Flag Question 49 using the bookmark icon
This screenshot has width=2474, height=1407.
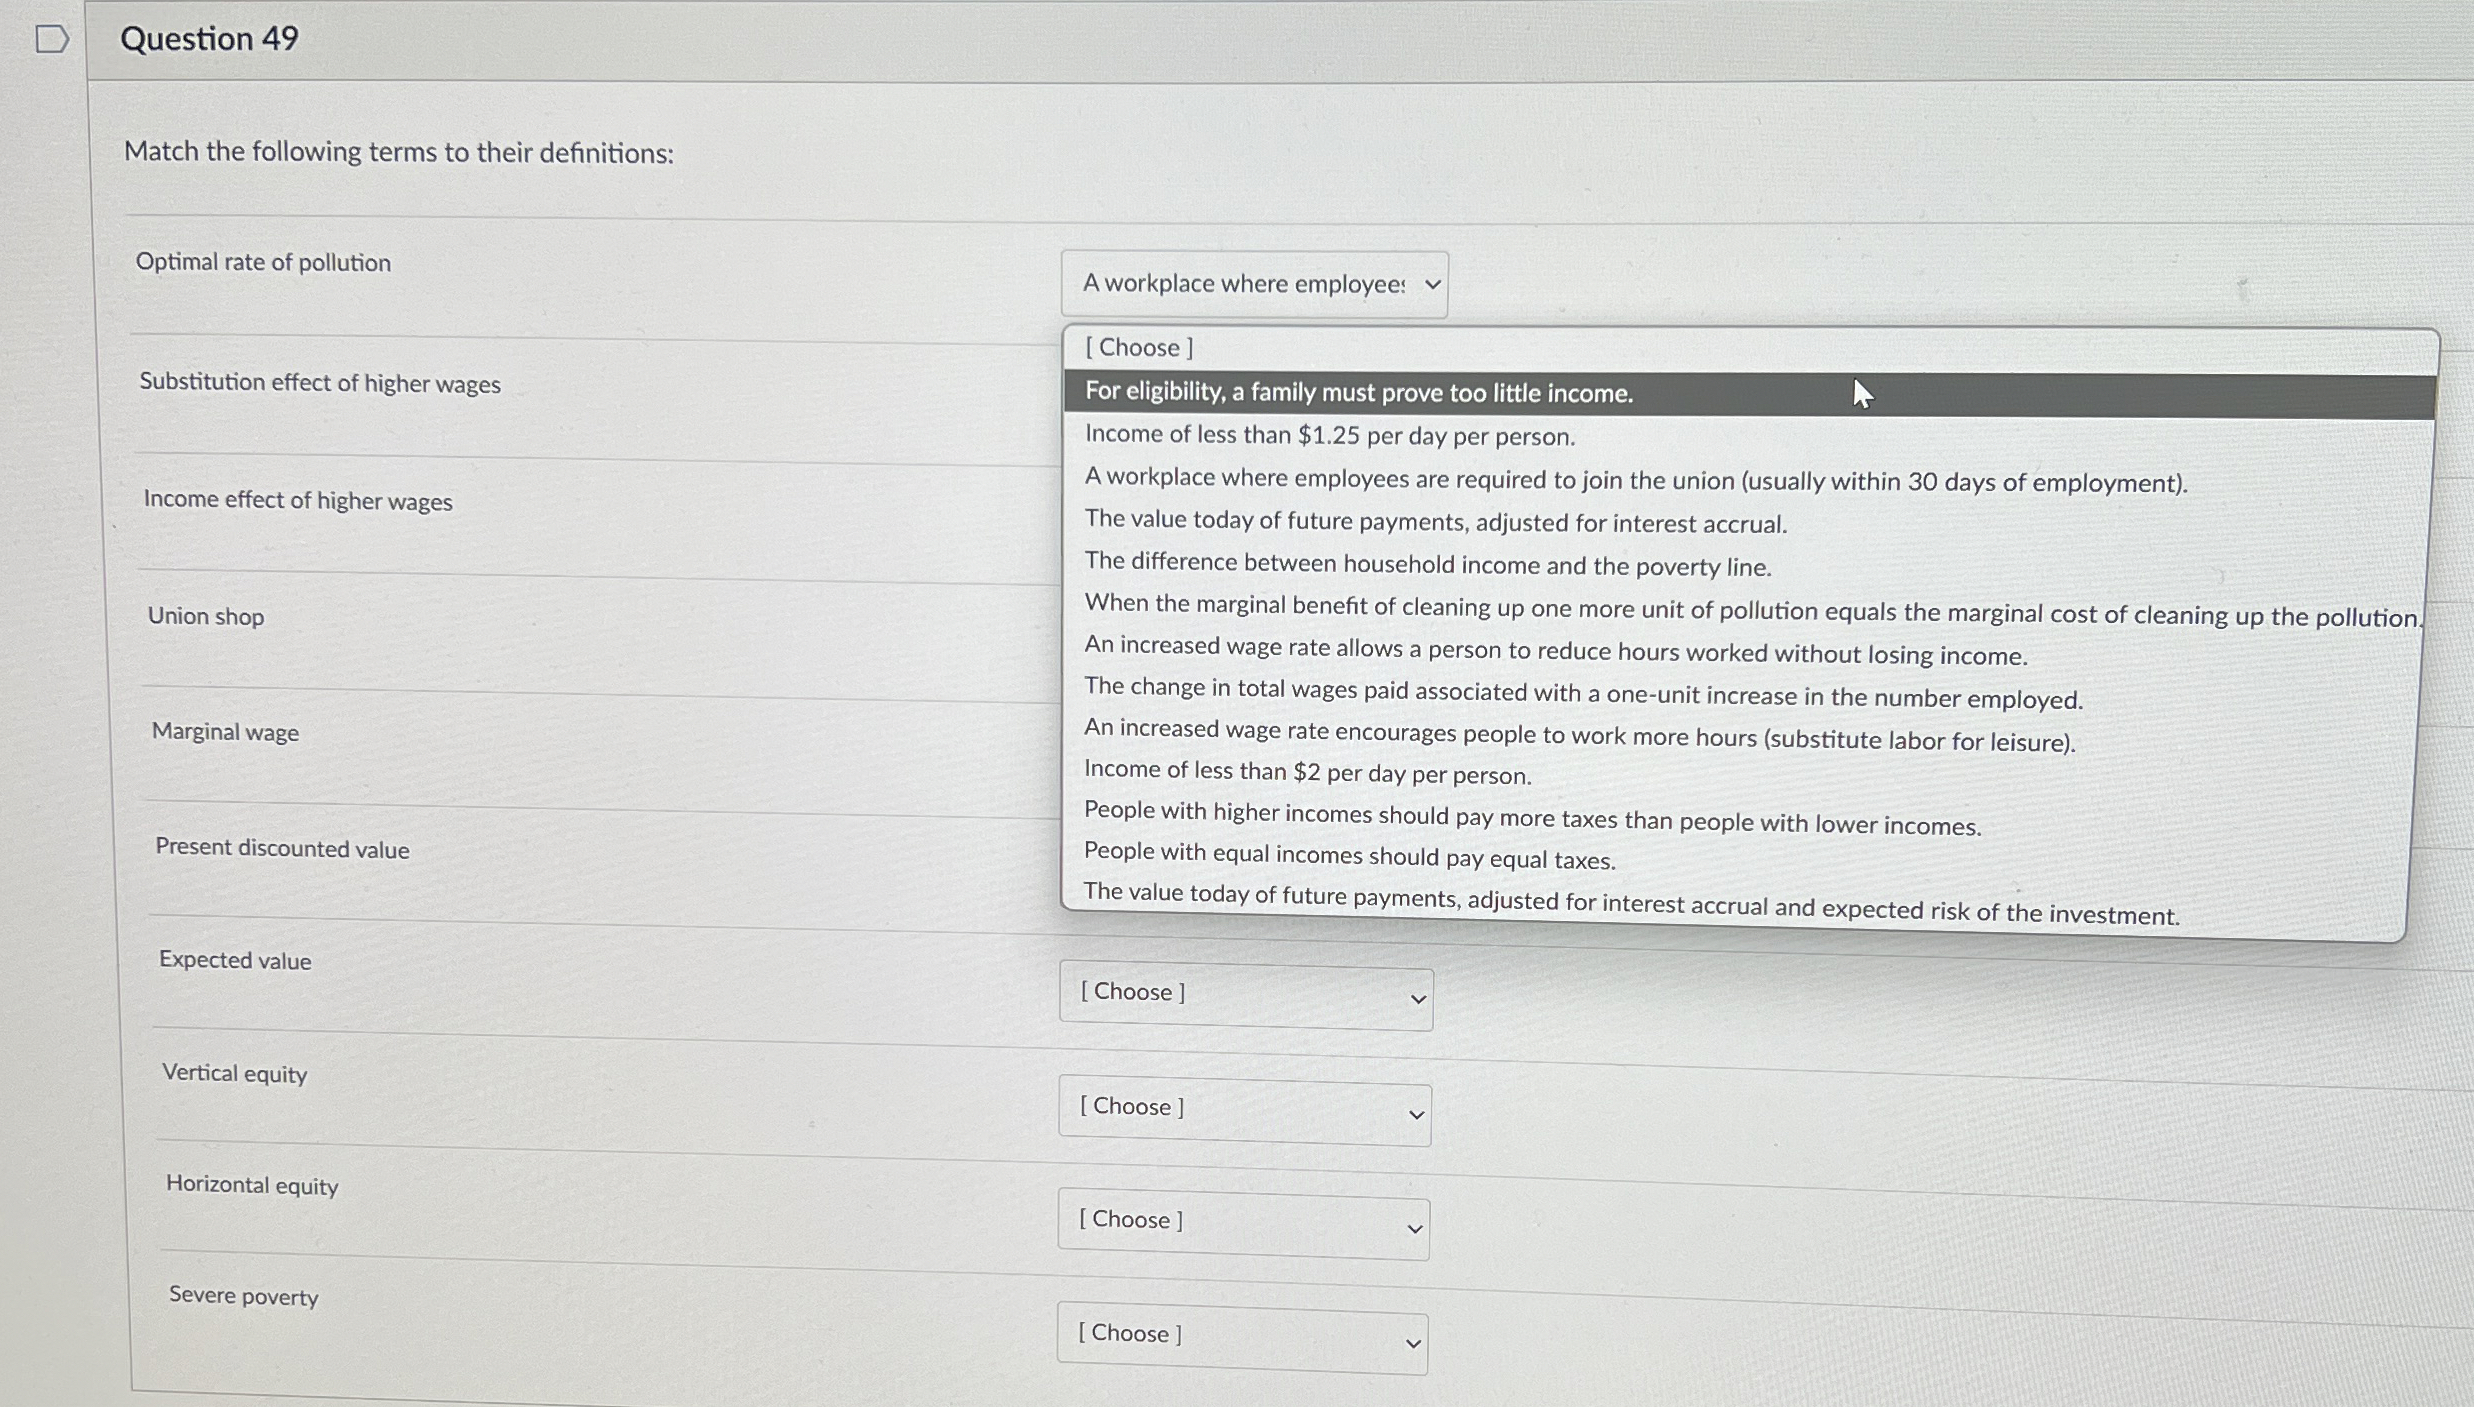point(51,40)
